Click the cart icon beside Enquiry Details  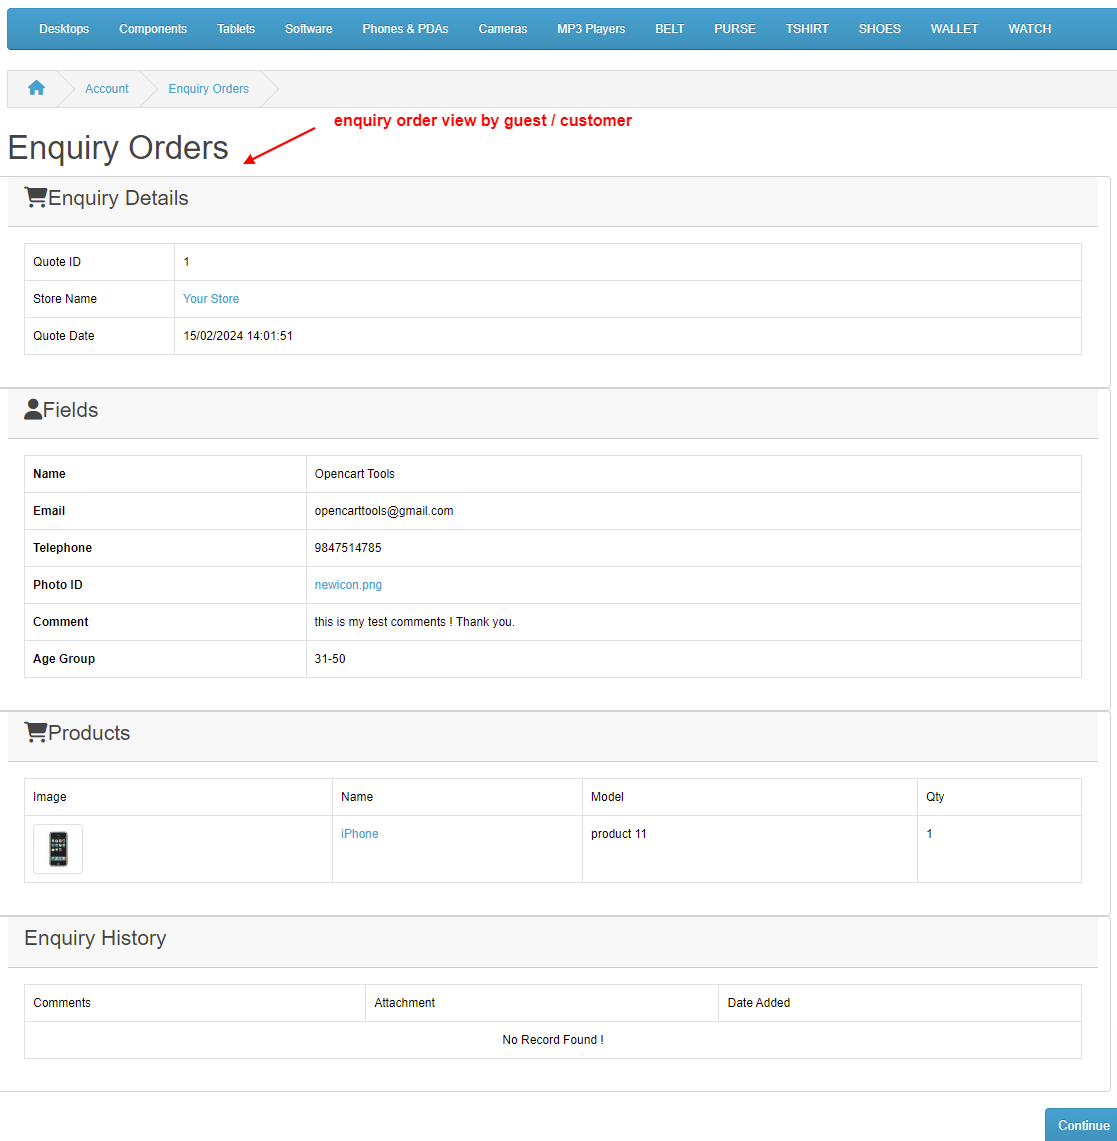[36, 197]
